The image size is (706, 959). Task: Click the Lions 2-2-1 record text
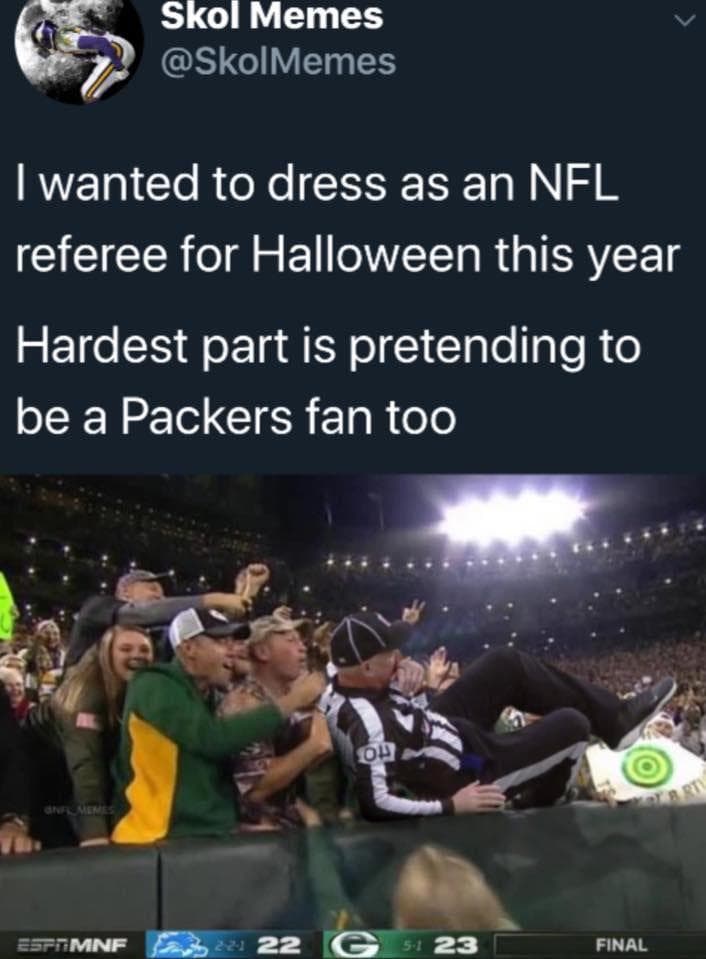coord(231,946)
